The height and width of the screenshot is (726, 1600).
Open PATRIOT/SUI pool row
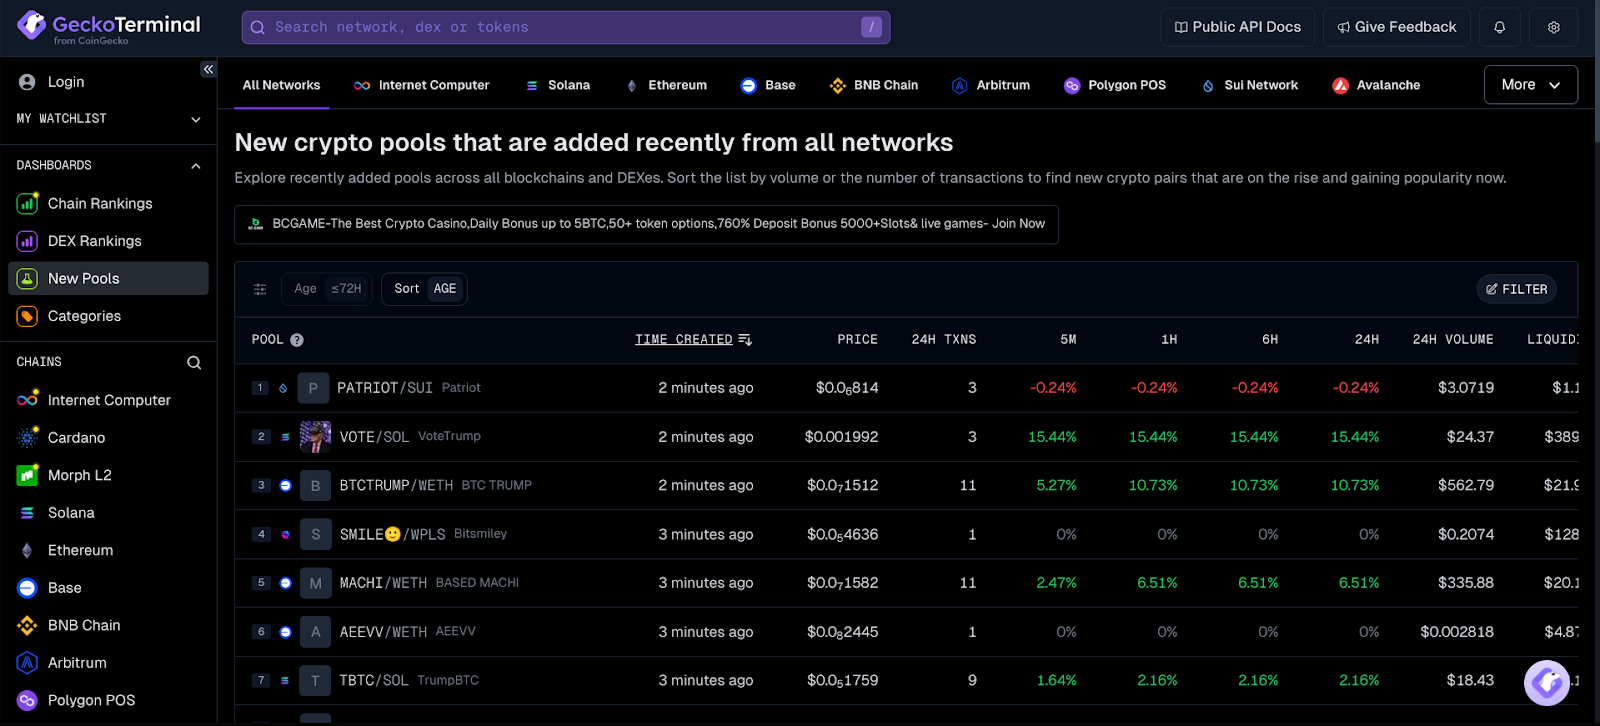click(x=906, y=388)
